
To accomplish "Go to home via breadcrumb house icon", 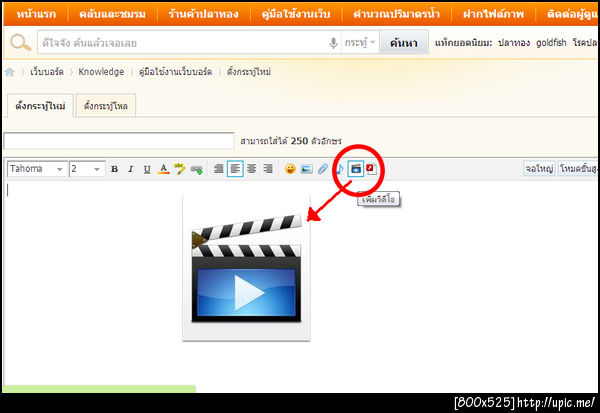I will pos(10,72).
